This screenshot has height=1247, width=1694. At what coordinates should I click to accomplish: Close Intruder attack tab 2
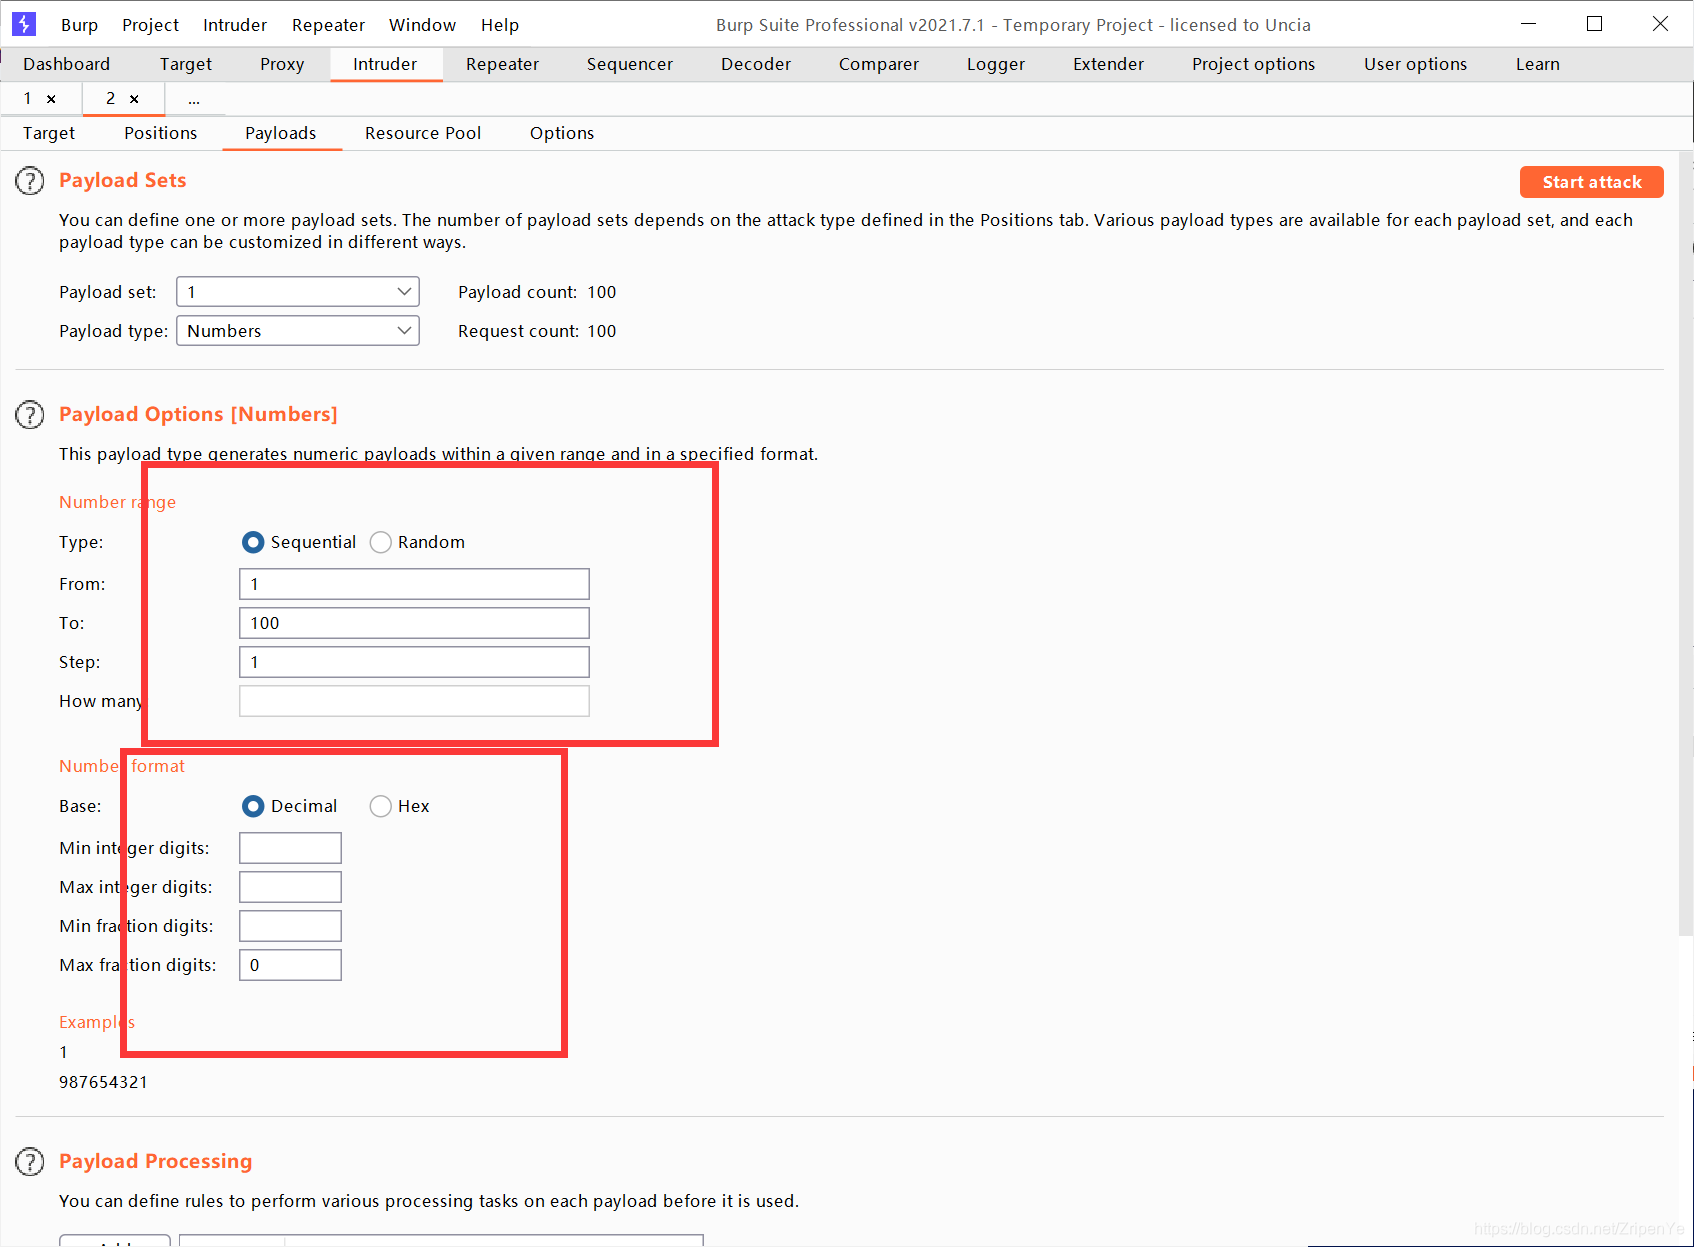tap(134, 99)
